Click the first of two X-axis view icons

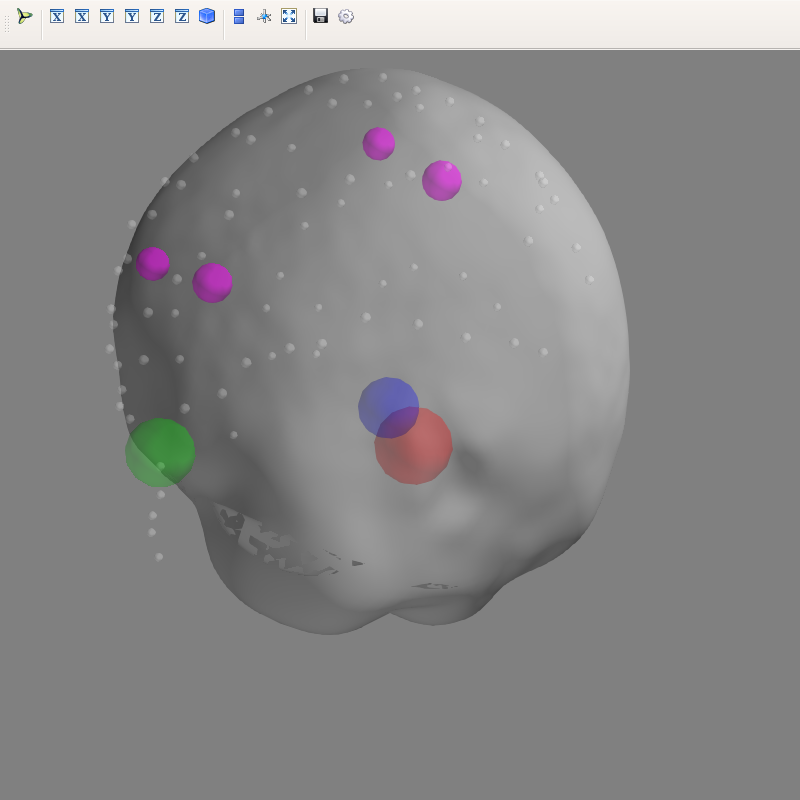tap(57, 16)
